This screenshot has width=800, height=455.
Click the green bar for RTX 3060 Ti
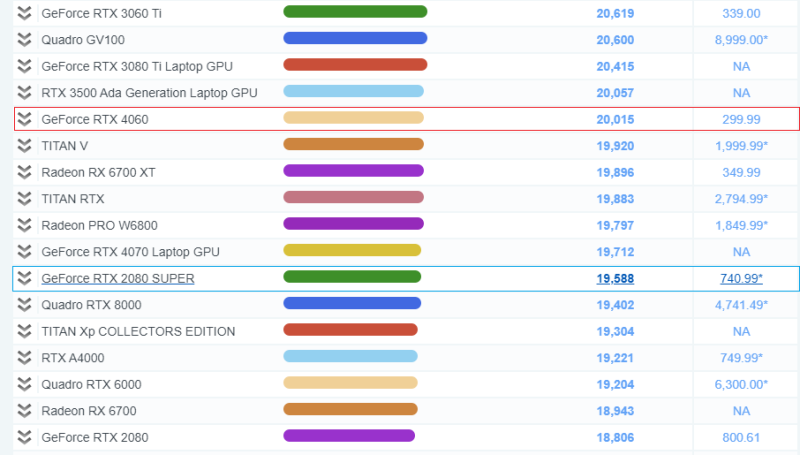click(x=355, y=12)
